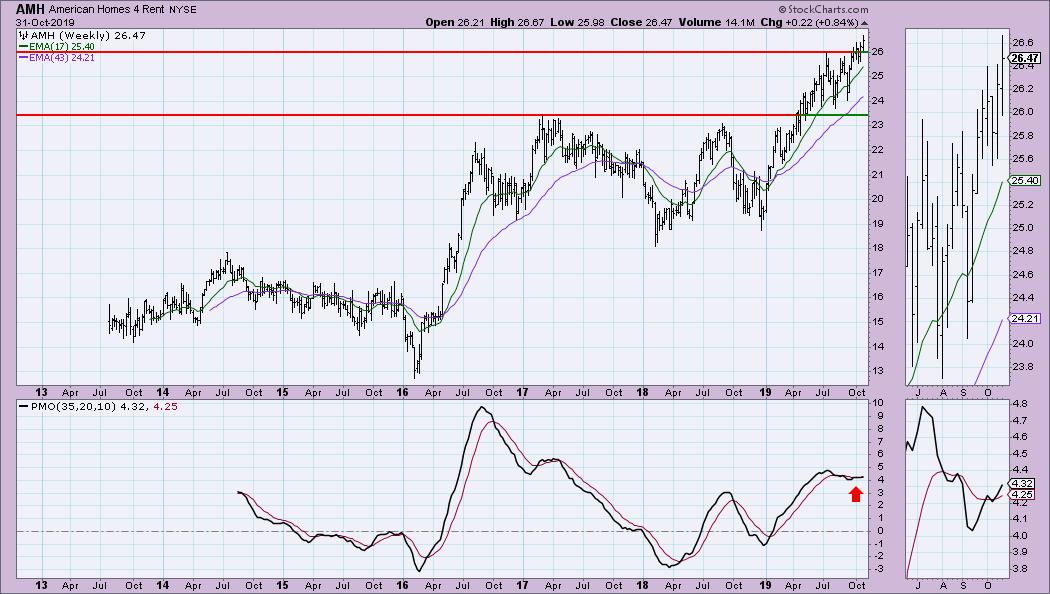The height and width of the screenshot is (594, 1050).
Task: Click the boxed 26.47 last-price tag
Action: pos(1025,58)
